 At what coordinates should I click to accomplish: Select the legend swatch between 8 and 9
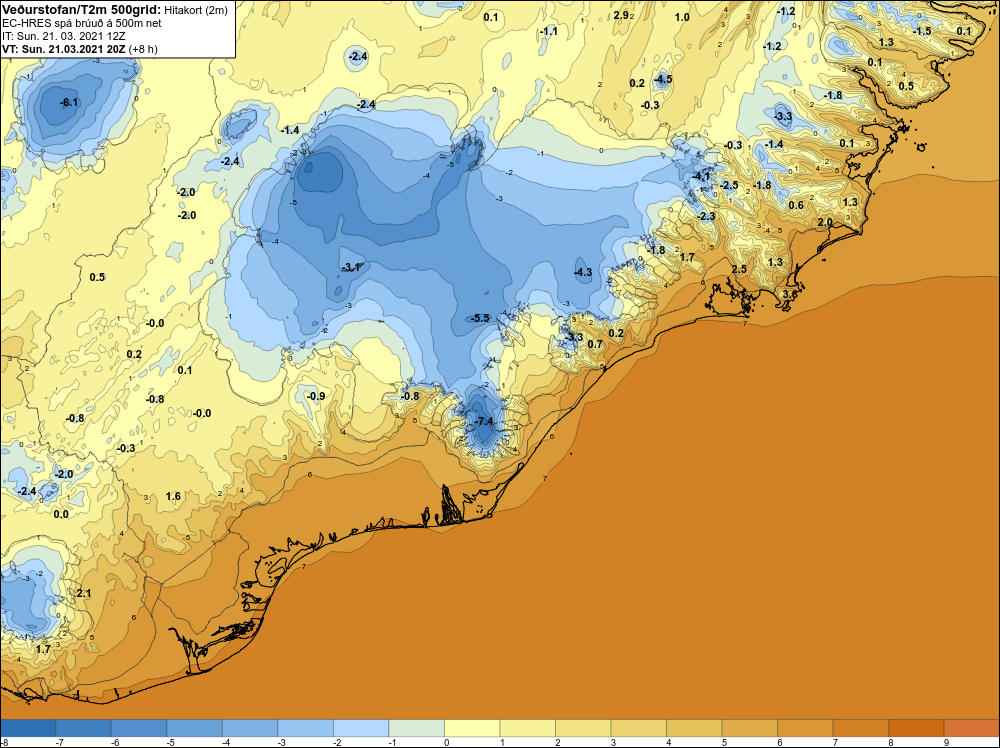click(916, 728)
